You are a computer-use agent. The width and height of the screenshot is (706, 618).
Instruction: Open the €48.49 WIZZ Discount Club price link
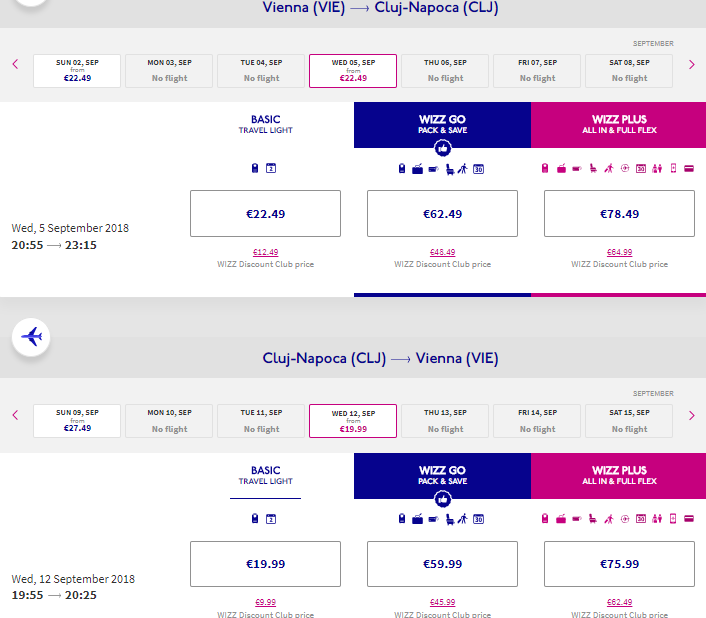click(x=442, y=252)
